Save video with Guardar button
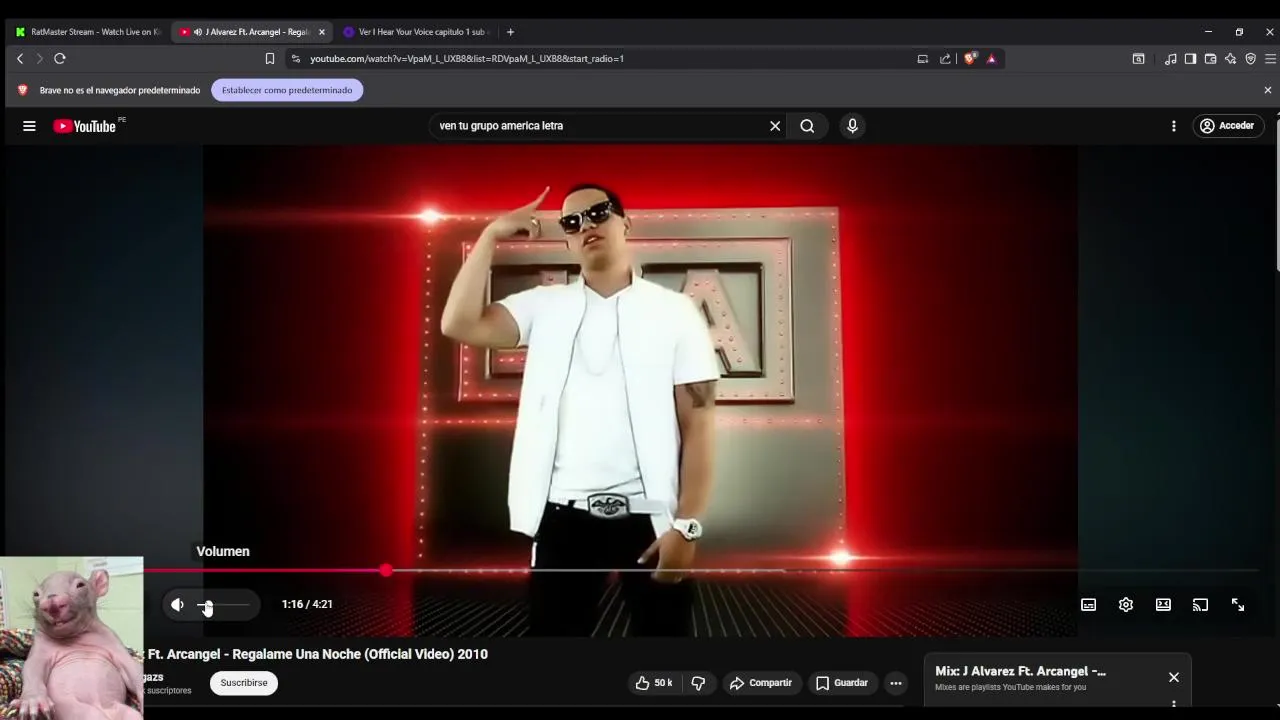 point(841,683)
